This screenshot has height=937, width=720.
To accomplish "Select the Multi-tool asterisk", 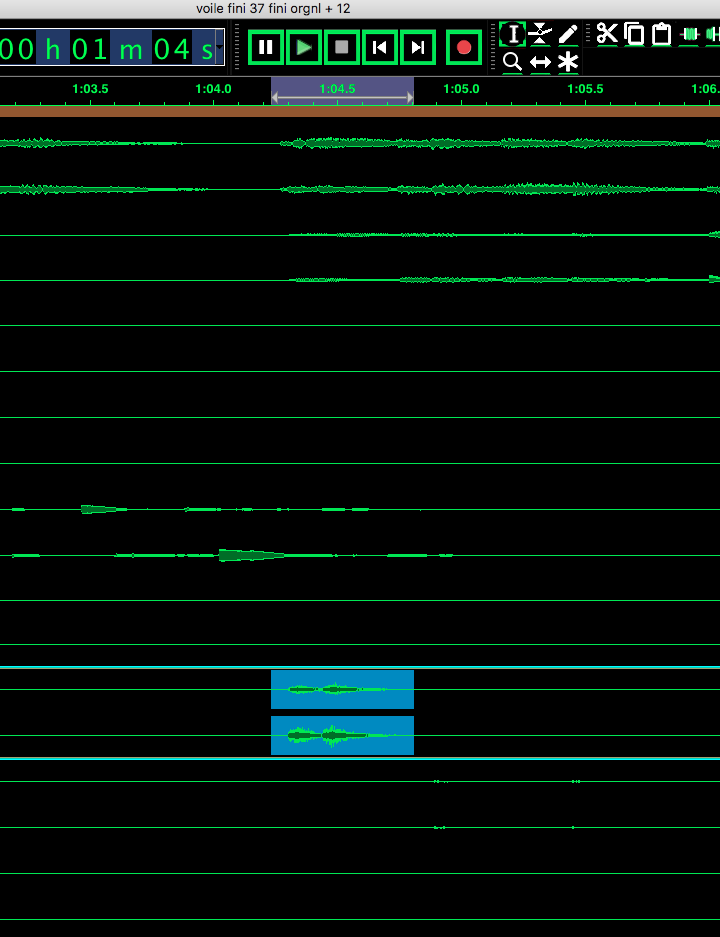I will (568, 62).
